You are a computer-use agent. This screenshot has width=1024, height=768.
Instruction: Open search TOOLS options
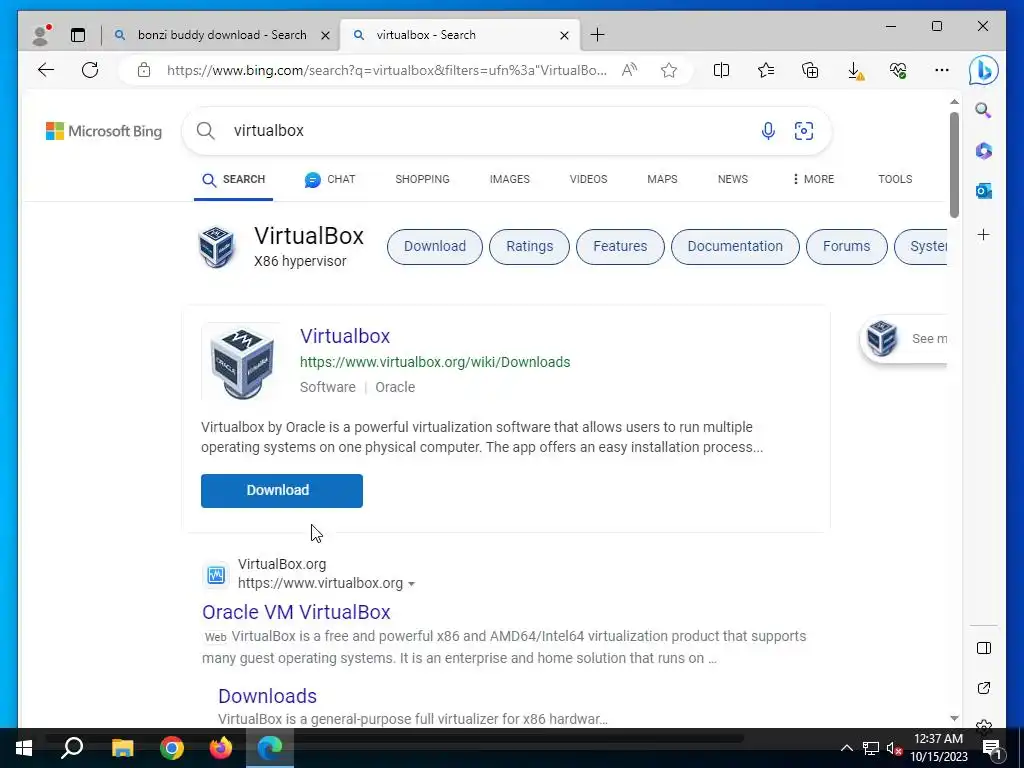(x=895, y=179)
